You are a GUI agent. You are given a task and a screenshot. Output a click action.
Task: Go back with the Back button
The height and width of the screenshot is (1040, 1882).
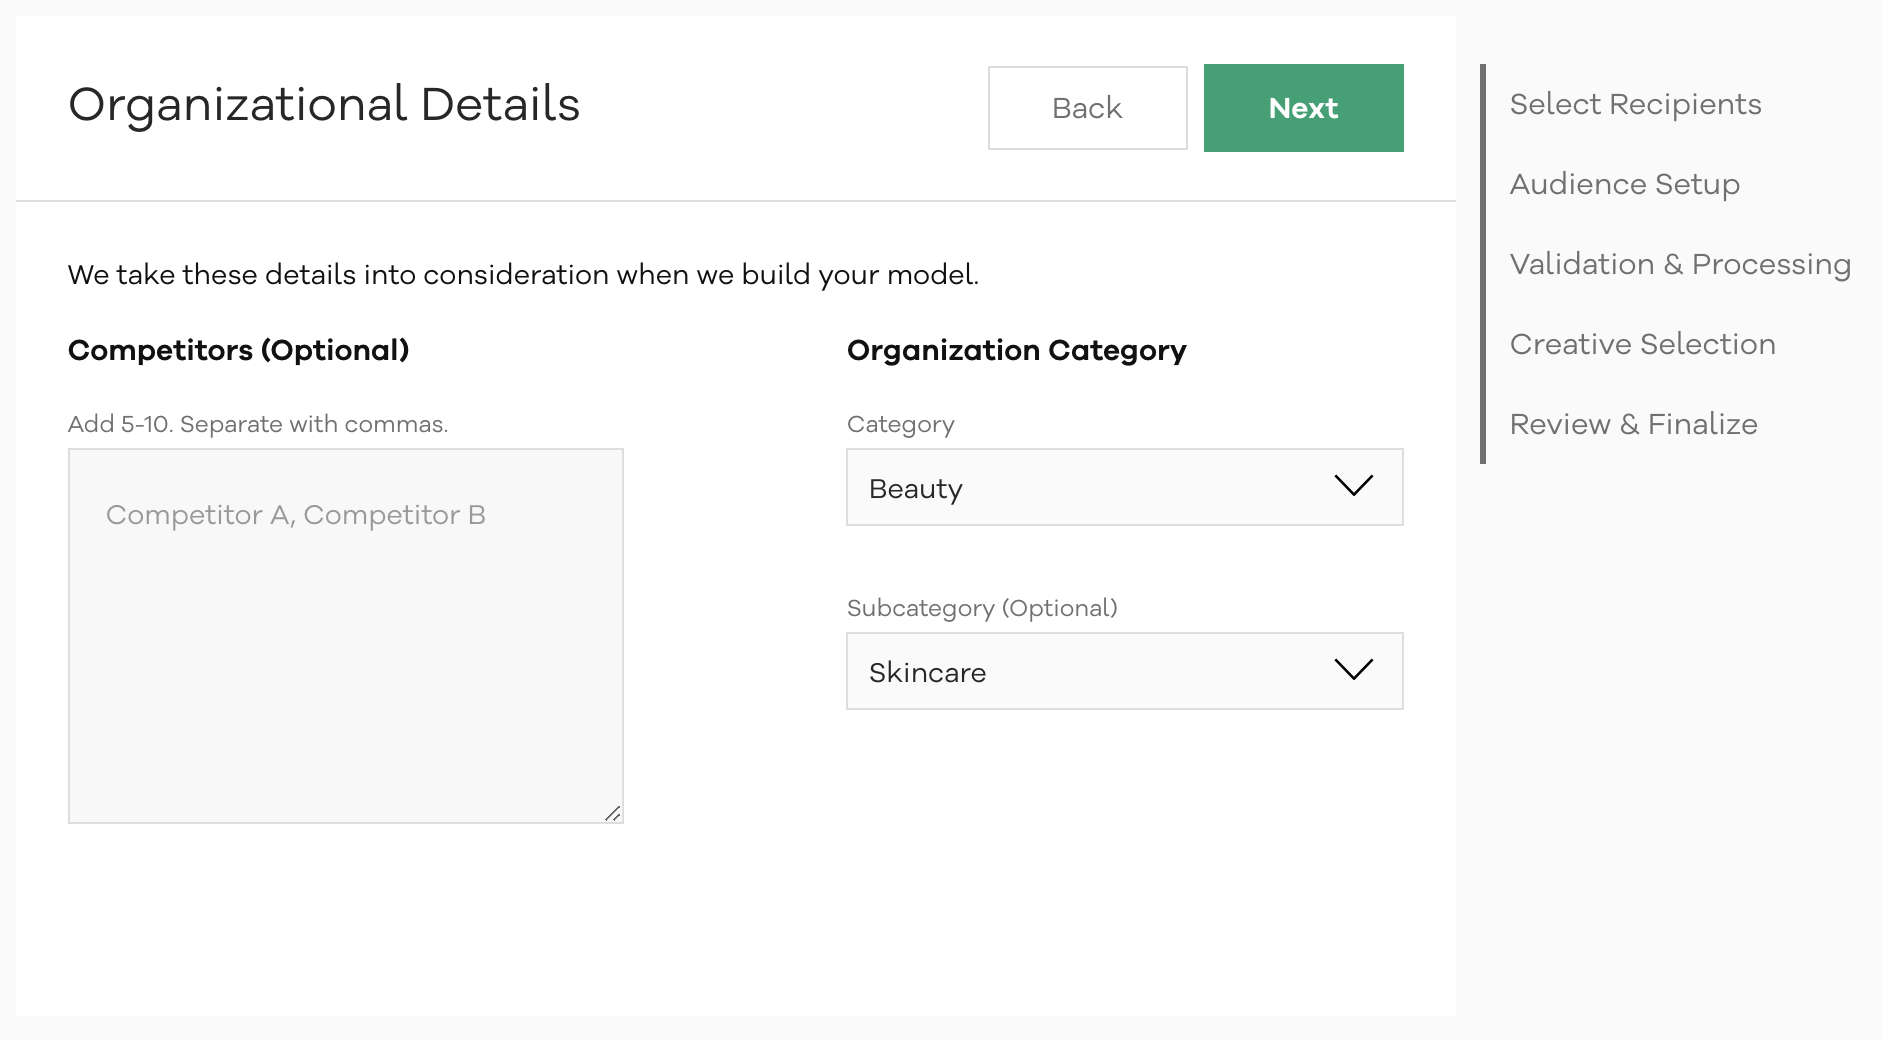pyautogui.click(x=1087, y=108)
